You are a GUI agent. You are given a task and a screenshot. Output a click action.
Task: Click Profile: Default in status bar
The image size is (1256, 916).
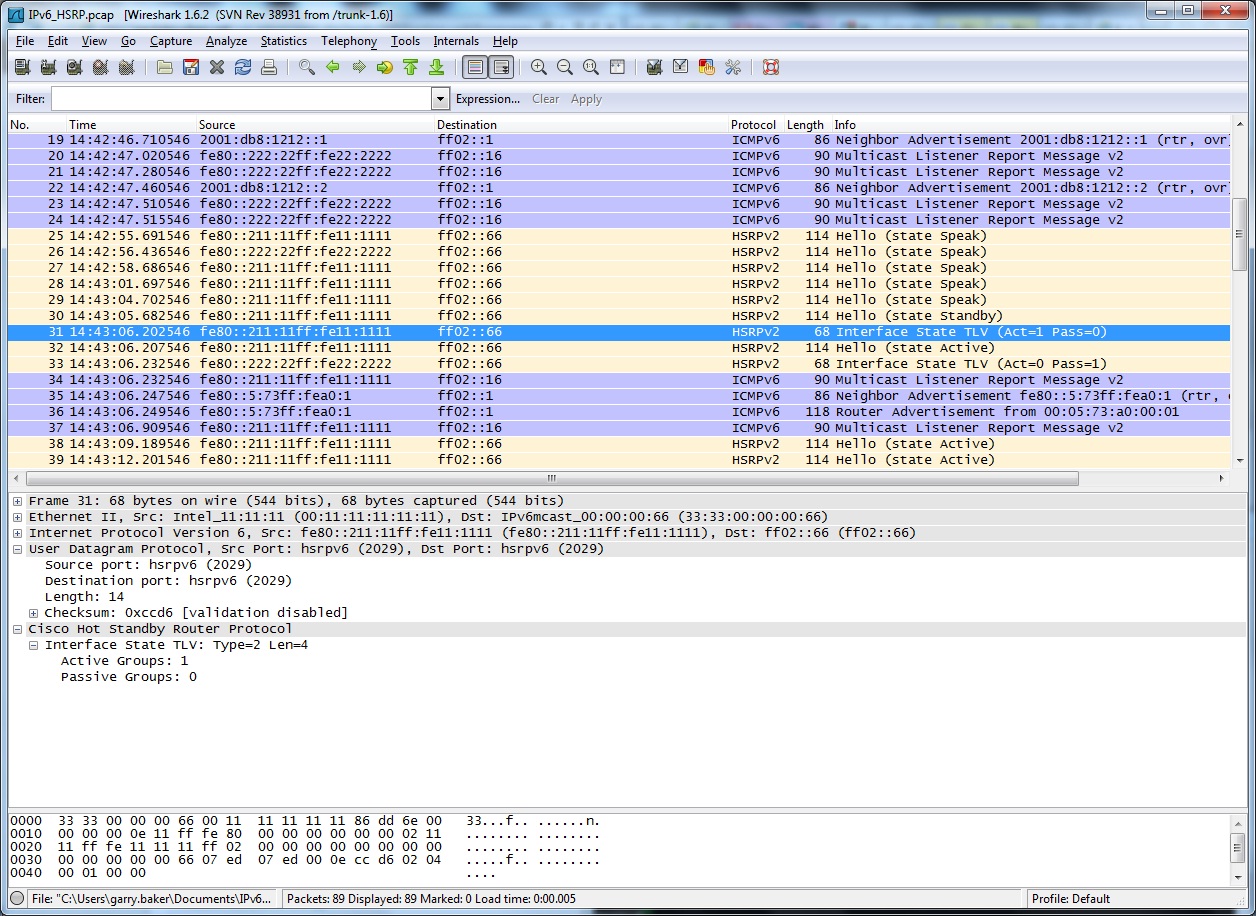pyautogui.click(x=1071, y=899)
